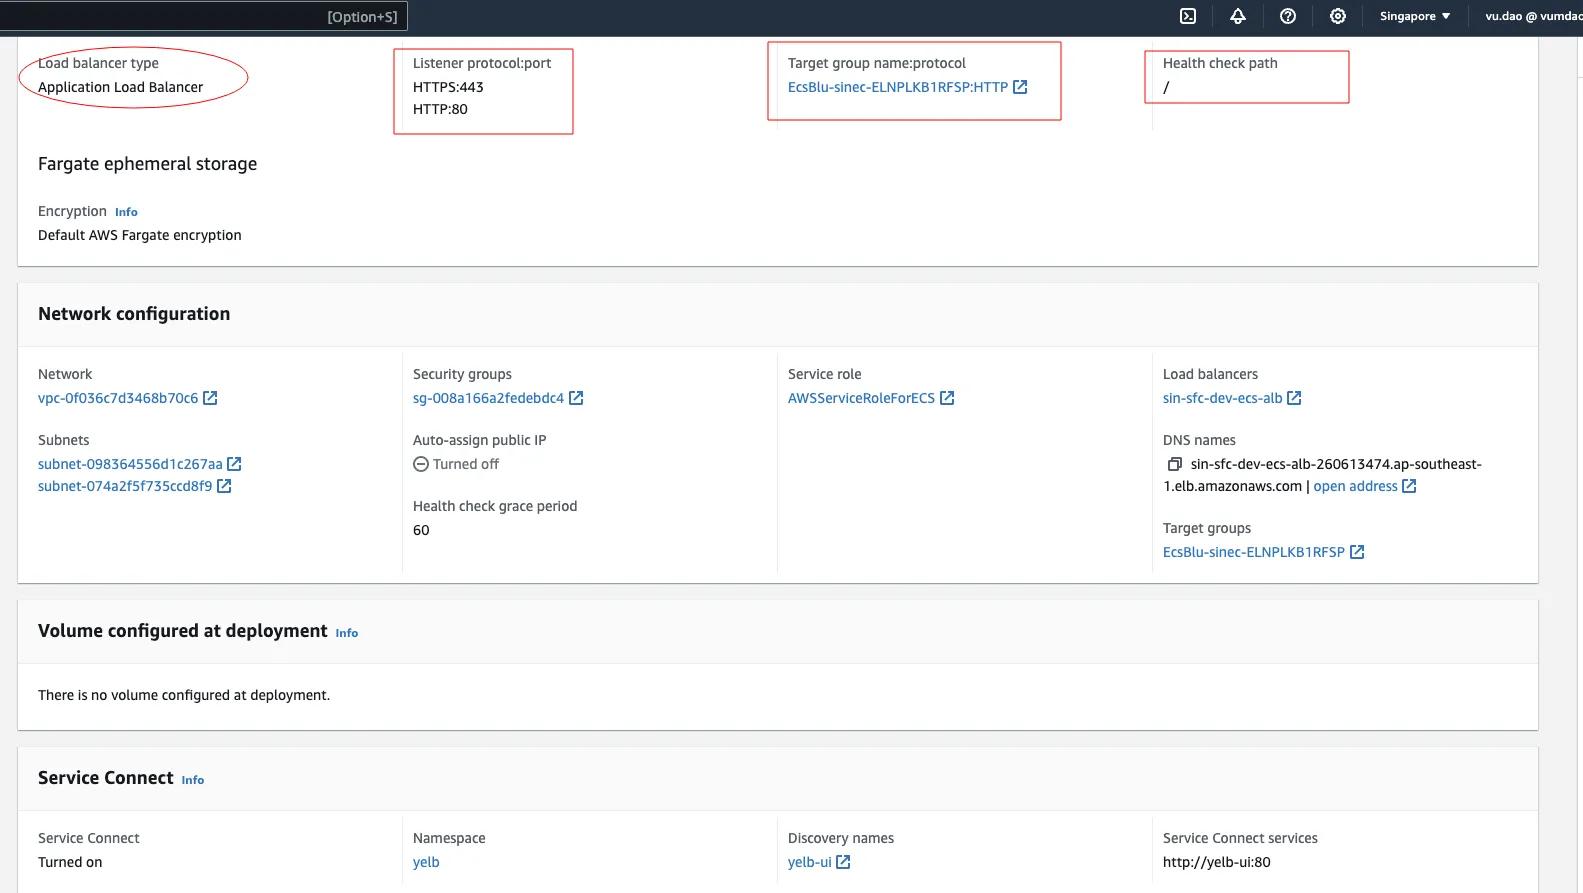Open Info link beside Service Connect
Viewport: 1583px width, 893px height.
coord(193,780)
